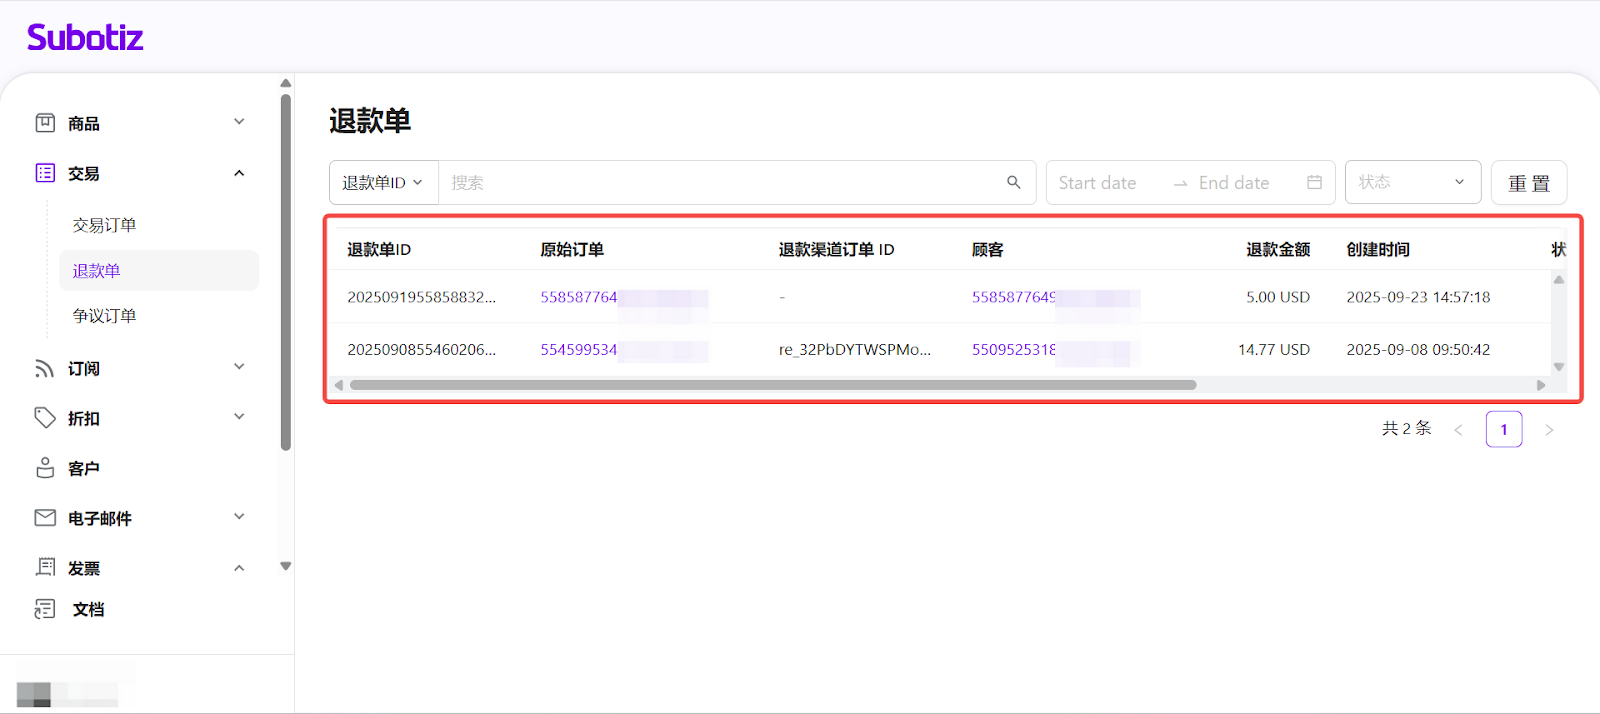The width and height of the screenshot is (1600, 714).
Task: Open the 文档 documents icon
Action: coord(45,609)
